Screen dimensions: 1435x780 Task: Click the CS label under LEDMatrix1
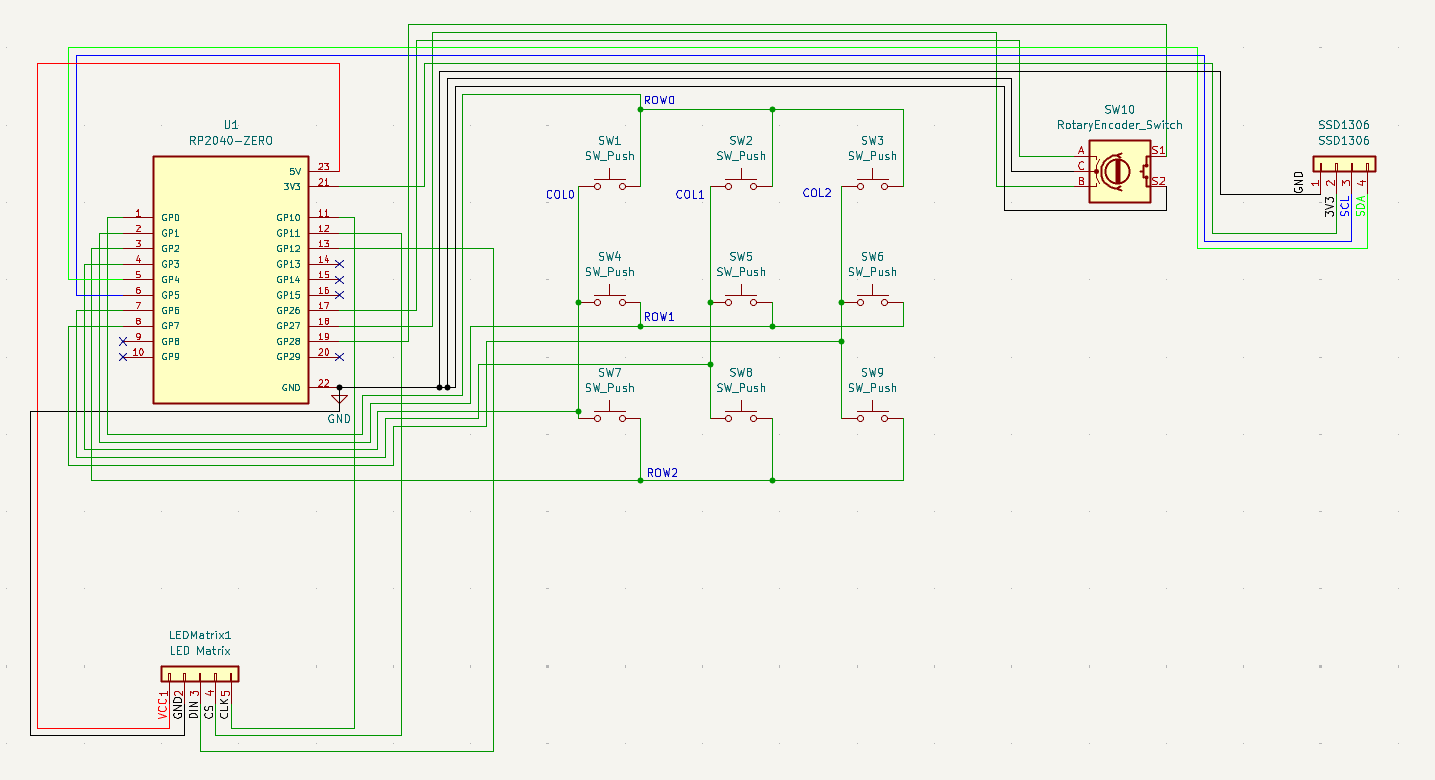click(209, 711)
